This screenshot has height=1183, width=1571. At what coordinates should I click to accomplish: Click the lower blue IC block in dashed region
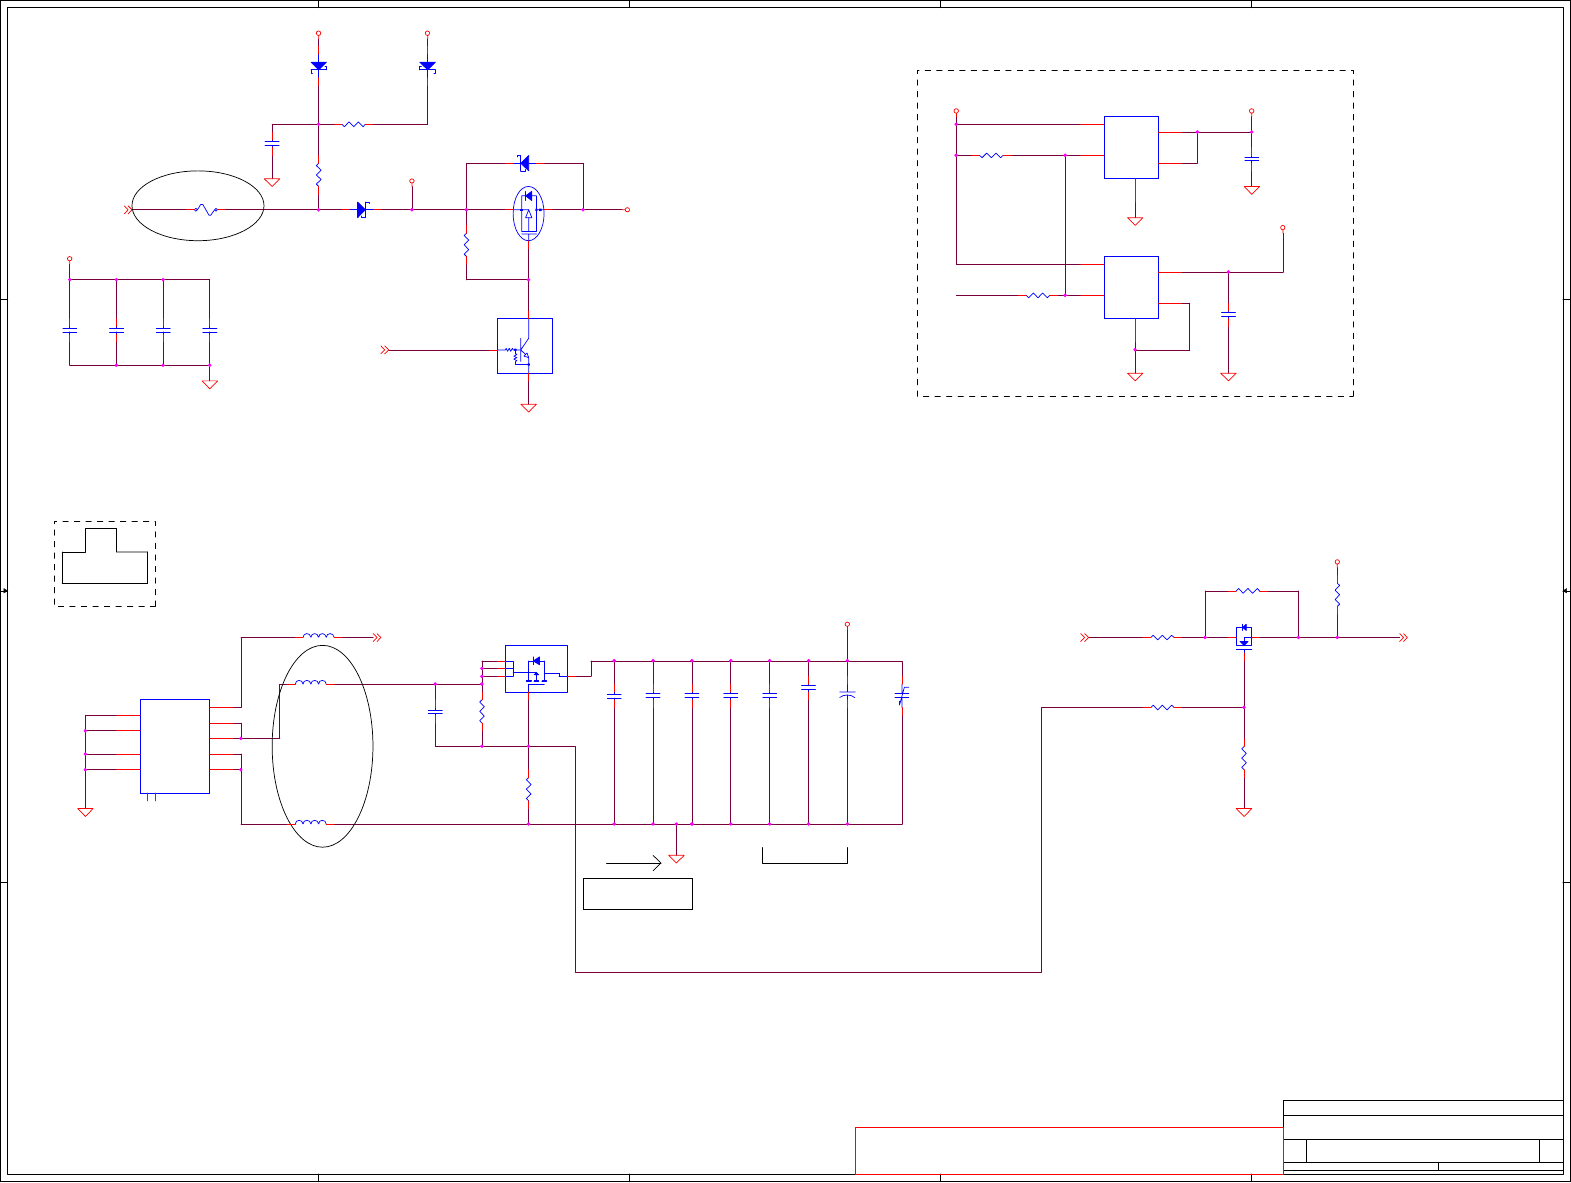pos(1131,288)
